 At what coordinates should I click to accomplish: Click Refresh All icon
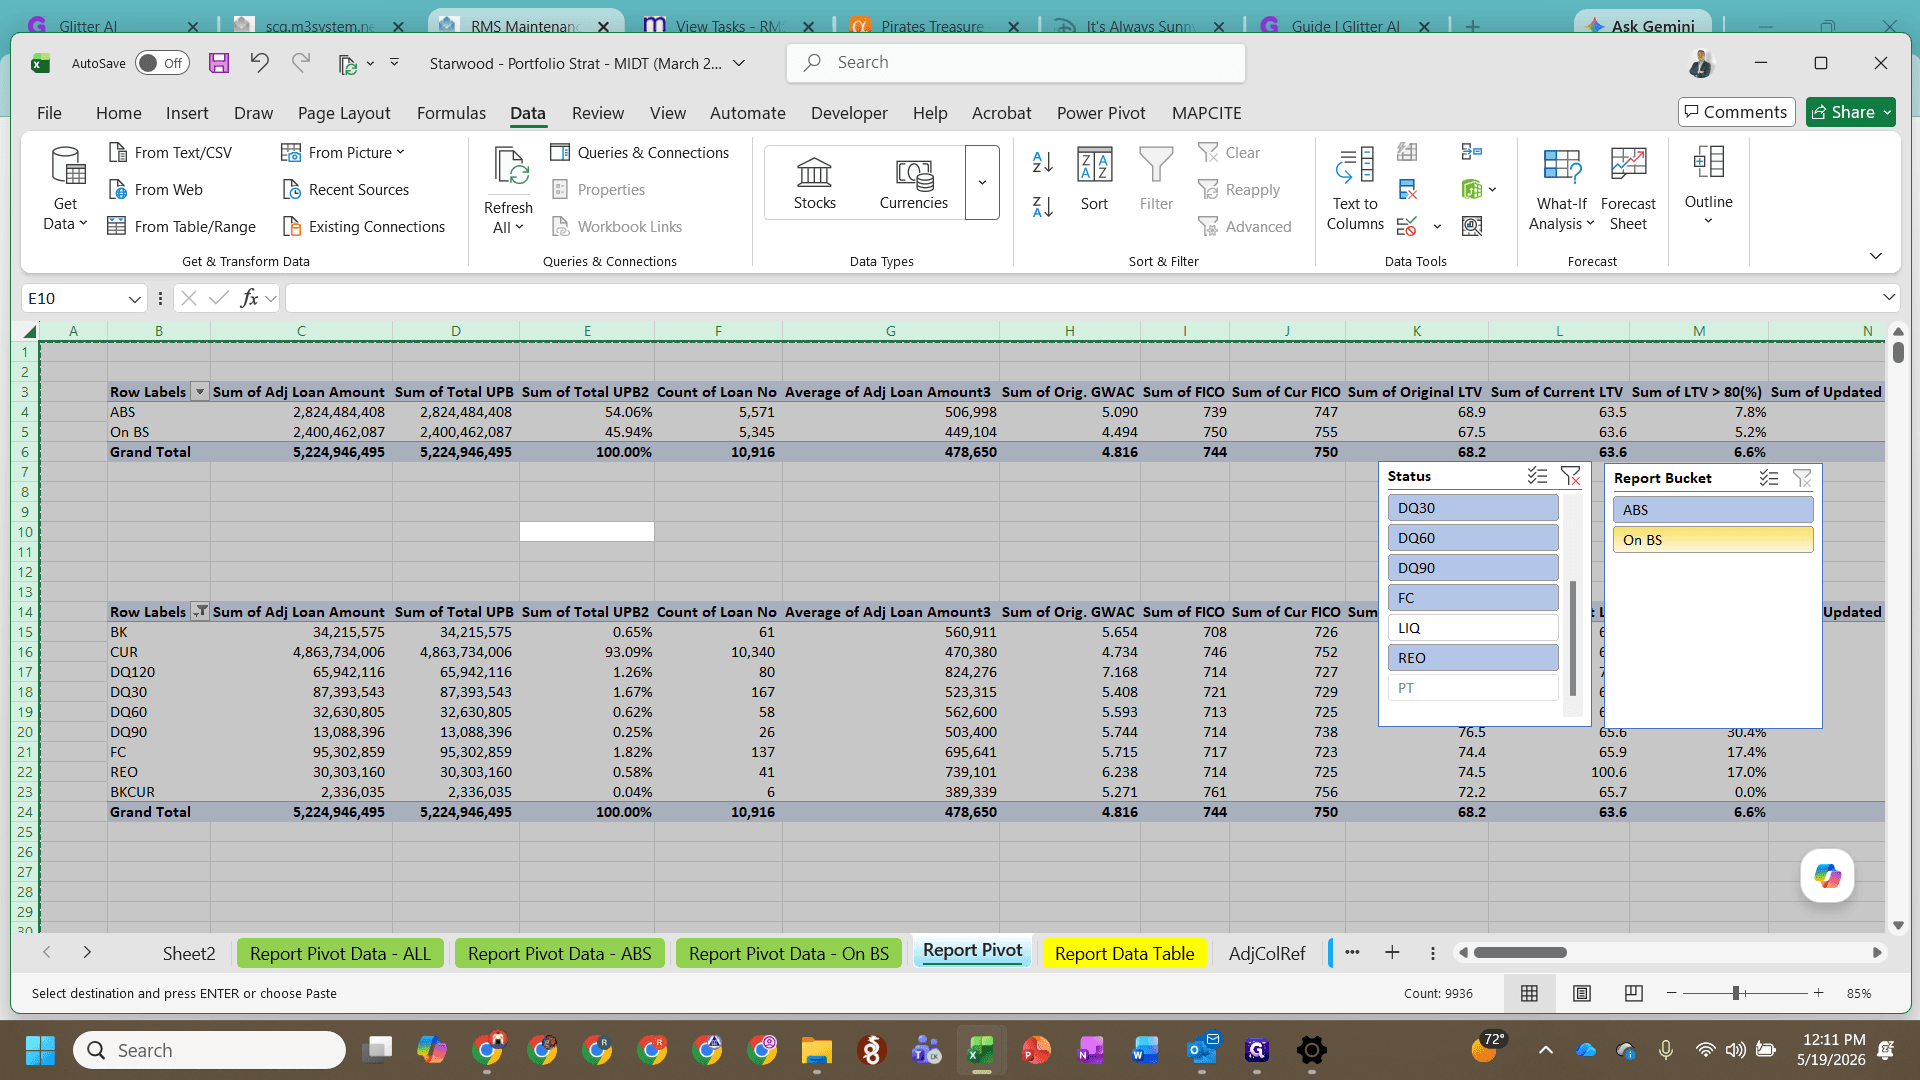(x=509, y=189)
